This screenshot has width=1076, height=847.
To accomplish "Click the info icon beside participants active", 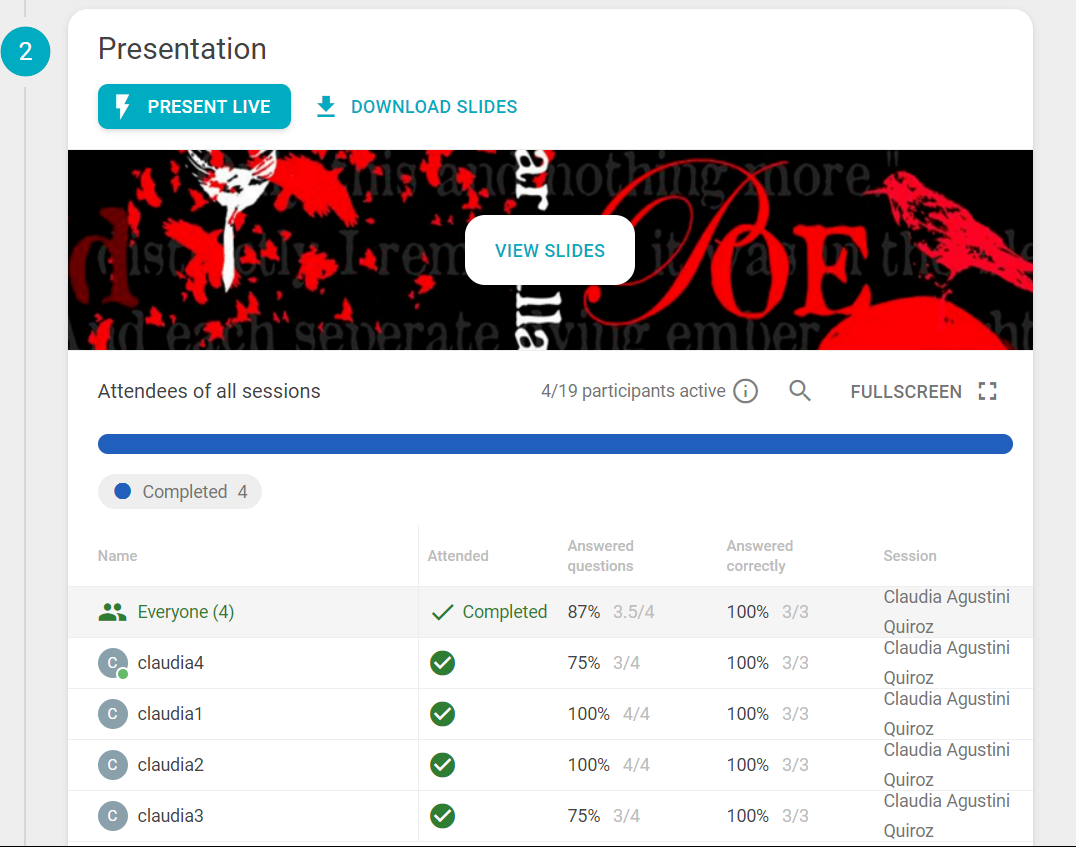I will coord(745,391).
